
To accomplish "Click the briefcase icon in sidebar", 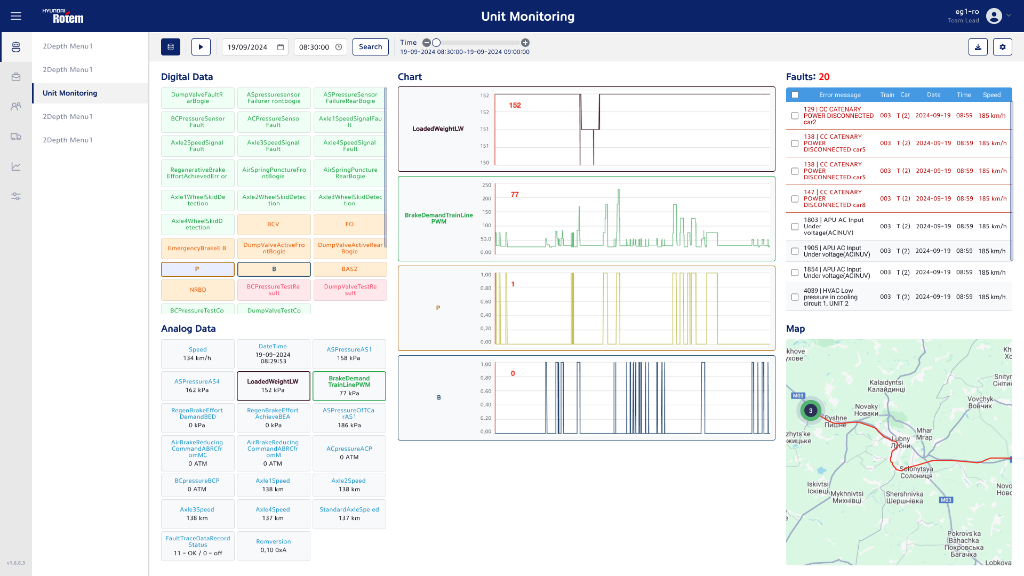I will 15,77.
